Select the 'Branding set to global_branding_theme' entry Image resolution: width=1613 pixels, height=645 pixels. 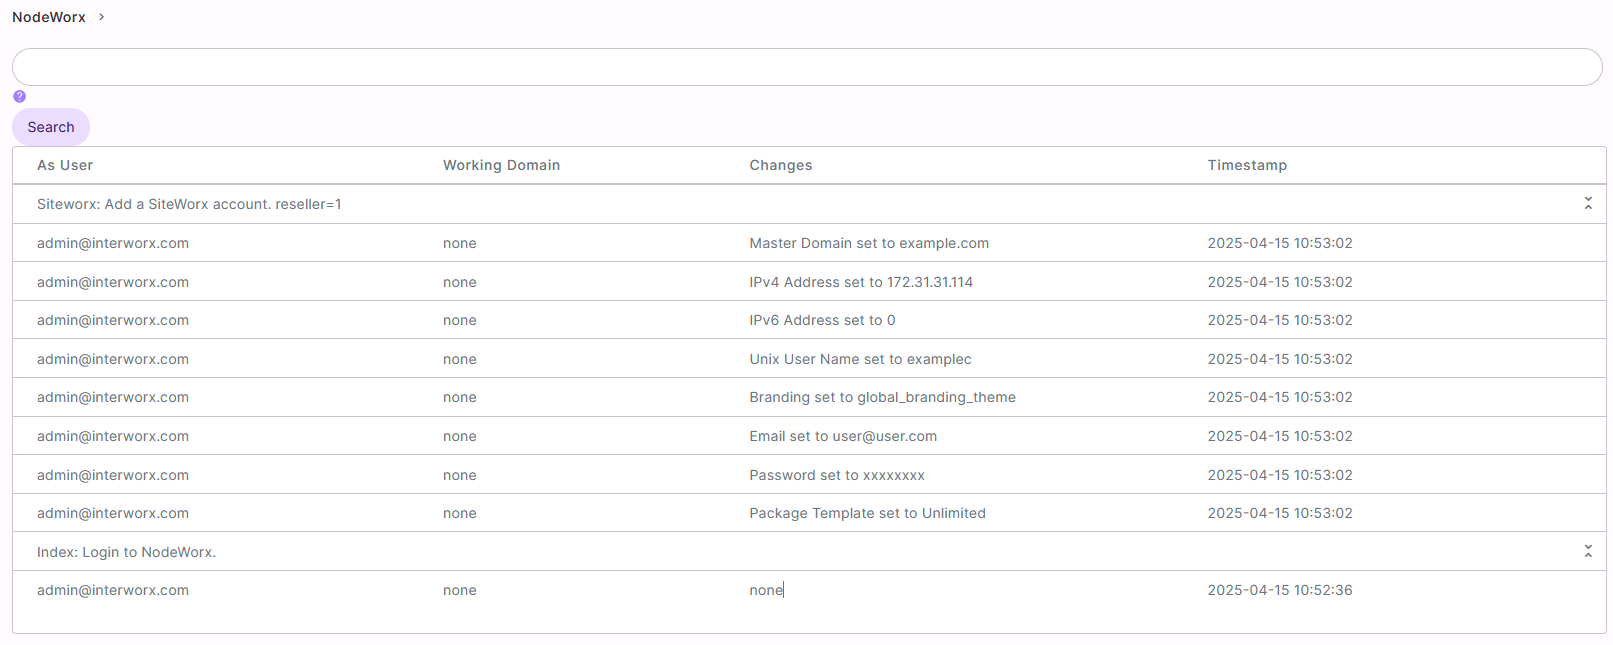tap(881, 398)
